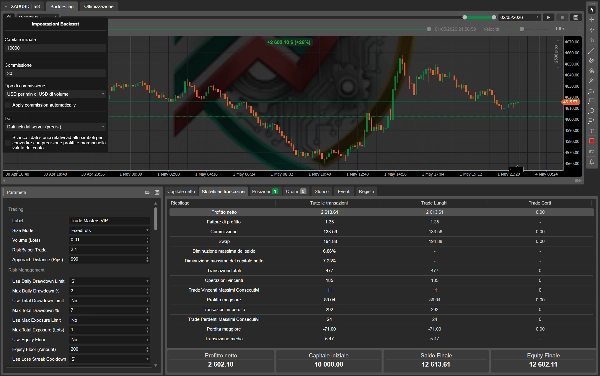Click the tool icon directly above the T text tool

coord(592,120)
